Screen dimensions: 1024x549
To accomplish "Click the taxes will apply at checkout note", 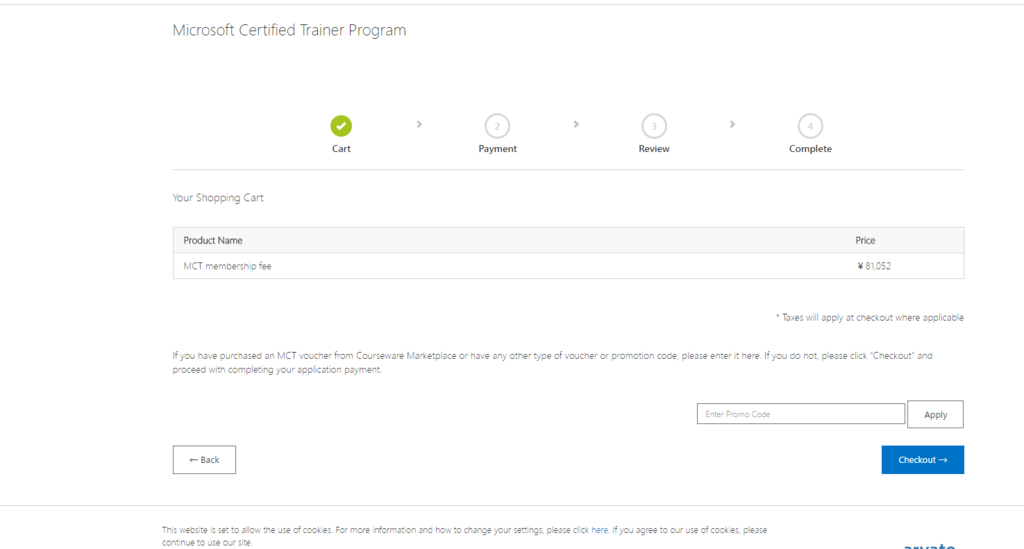I will (870, 317).
